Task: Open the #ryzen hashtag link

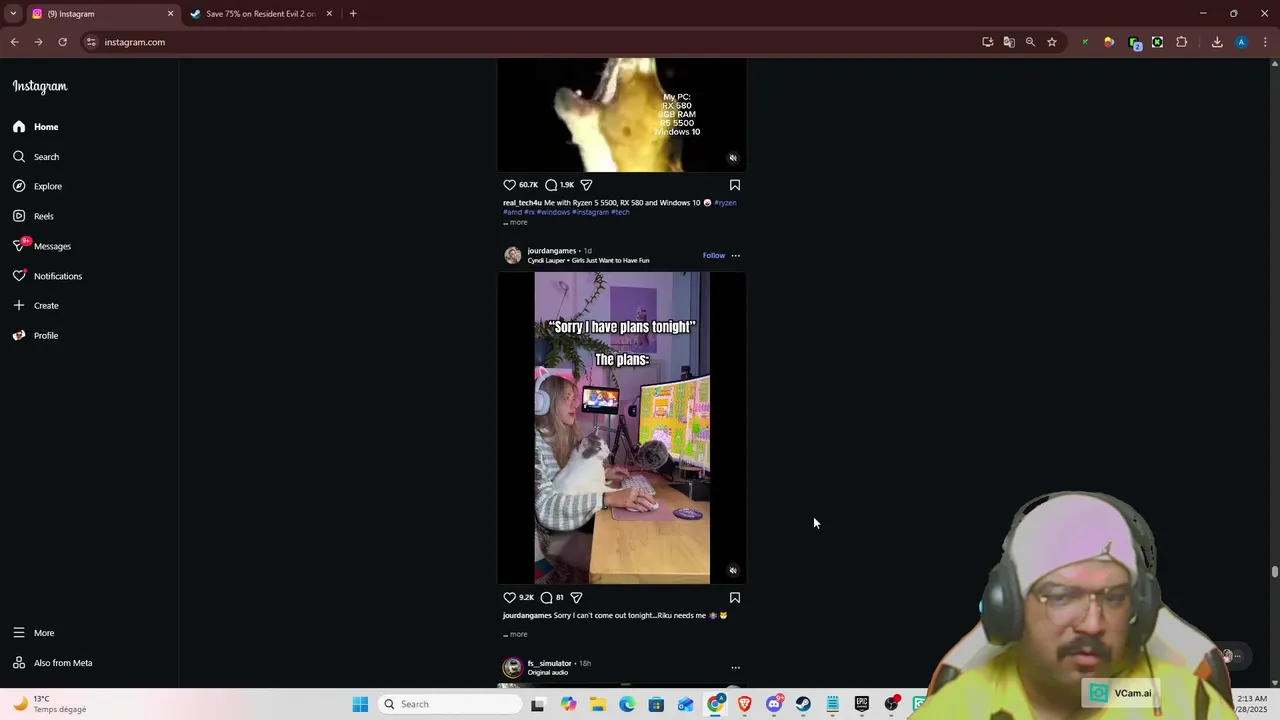Action: click(725, 203)
